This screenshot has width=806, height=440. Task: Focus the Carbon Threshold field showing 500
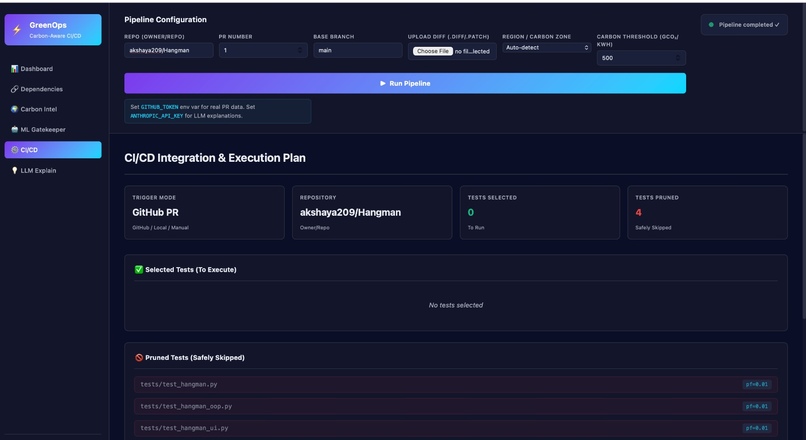click(x=641, y=58)
